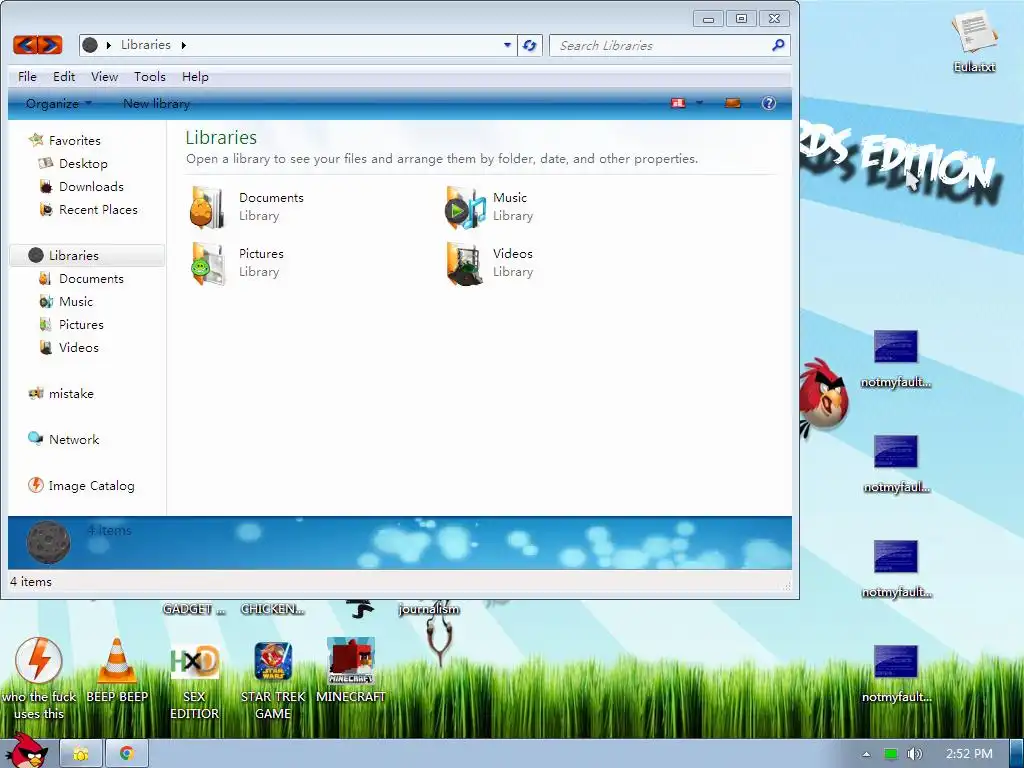Click the Chrome taskbar button

pyautogui.click(x=127, y=754)
